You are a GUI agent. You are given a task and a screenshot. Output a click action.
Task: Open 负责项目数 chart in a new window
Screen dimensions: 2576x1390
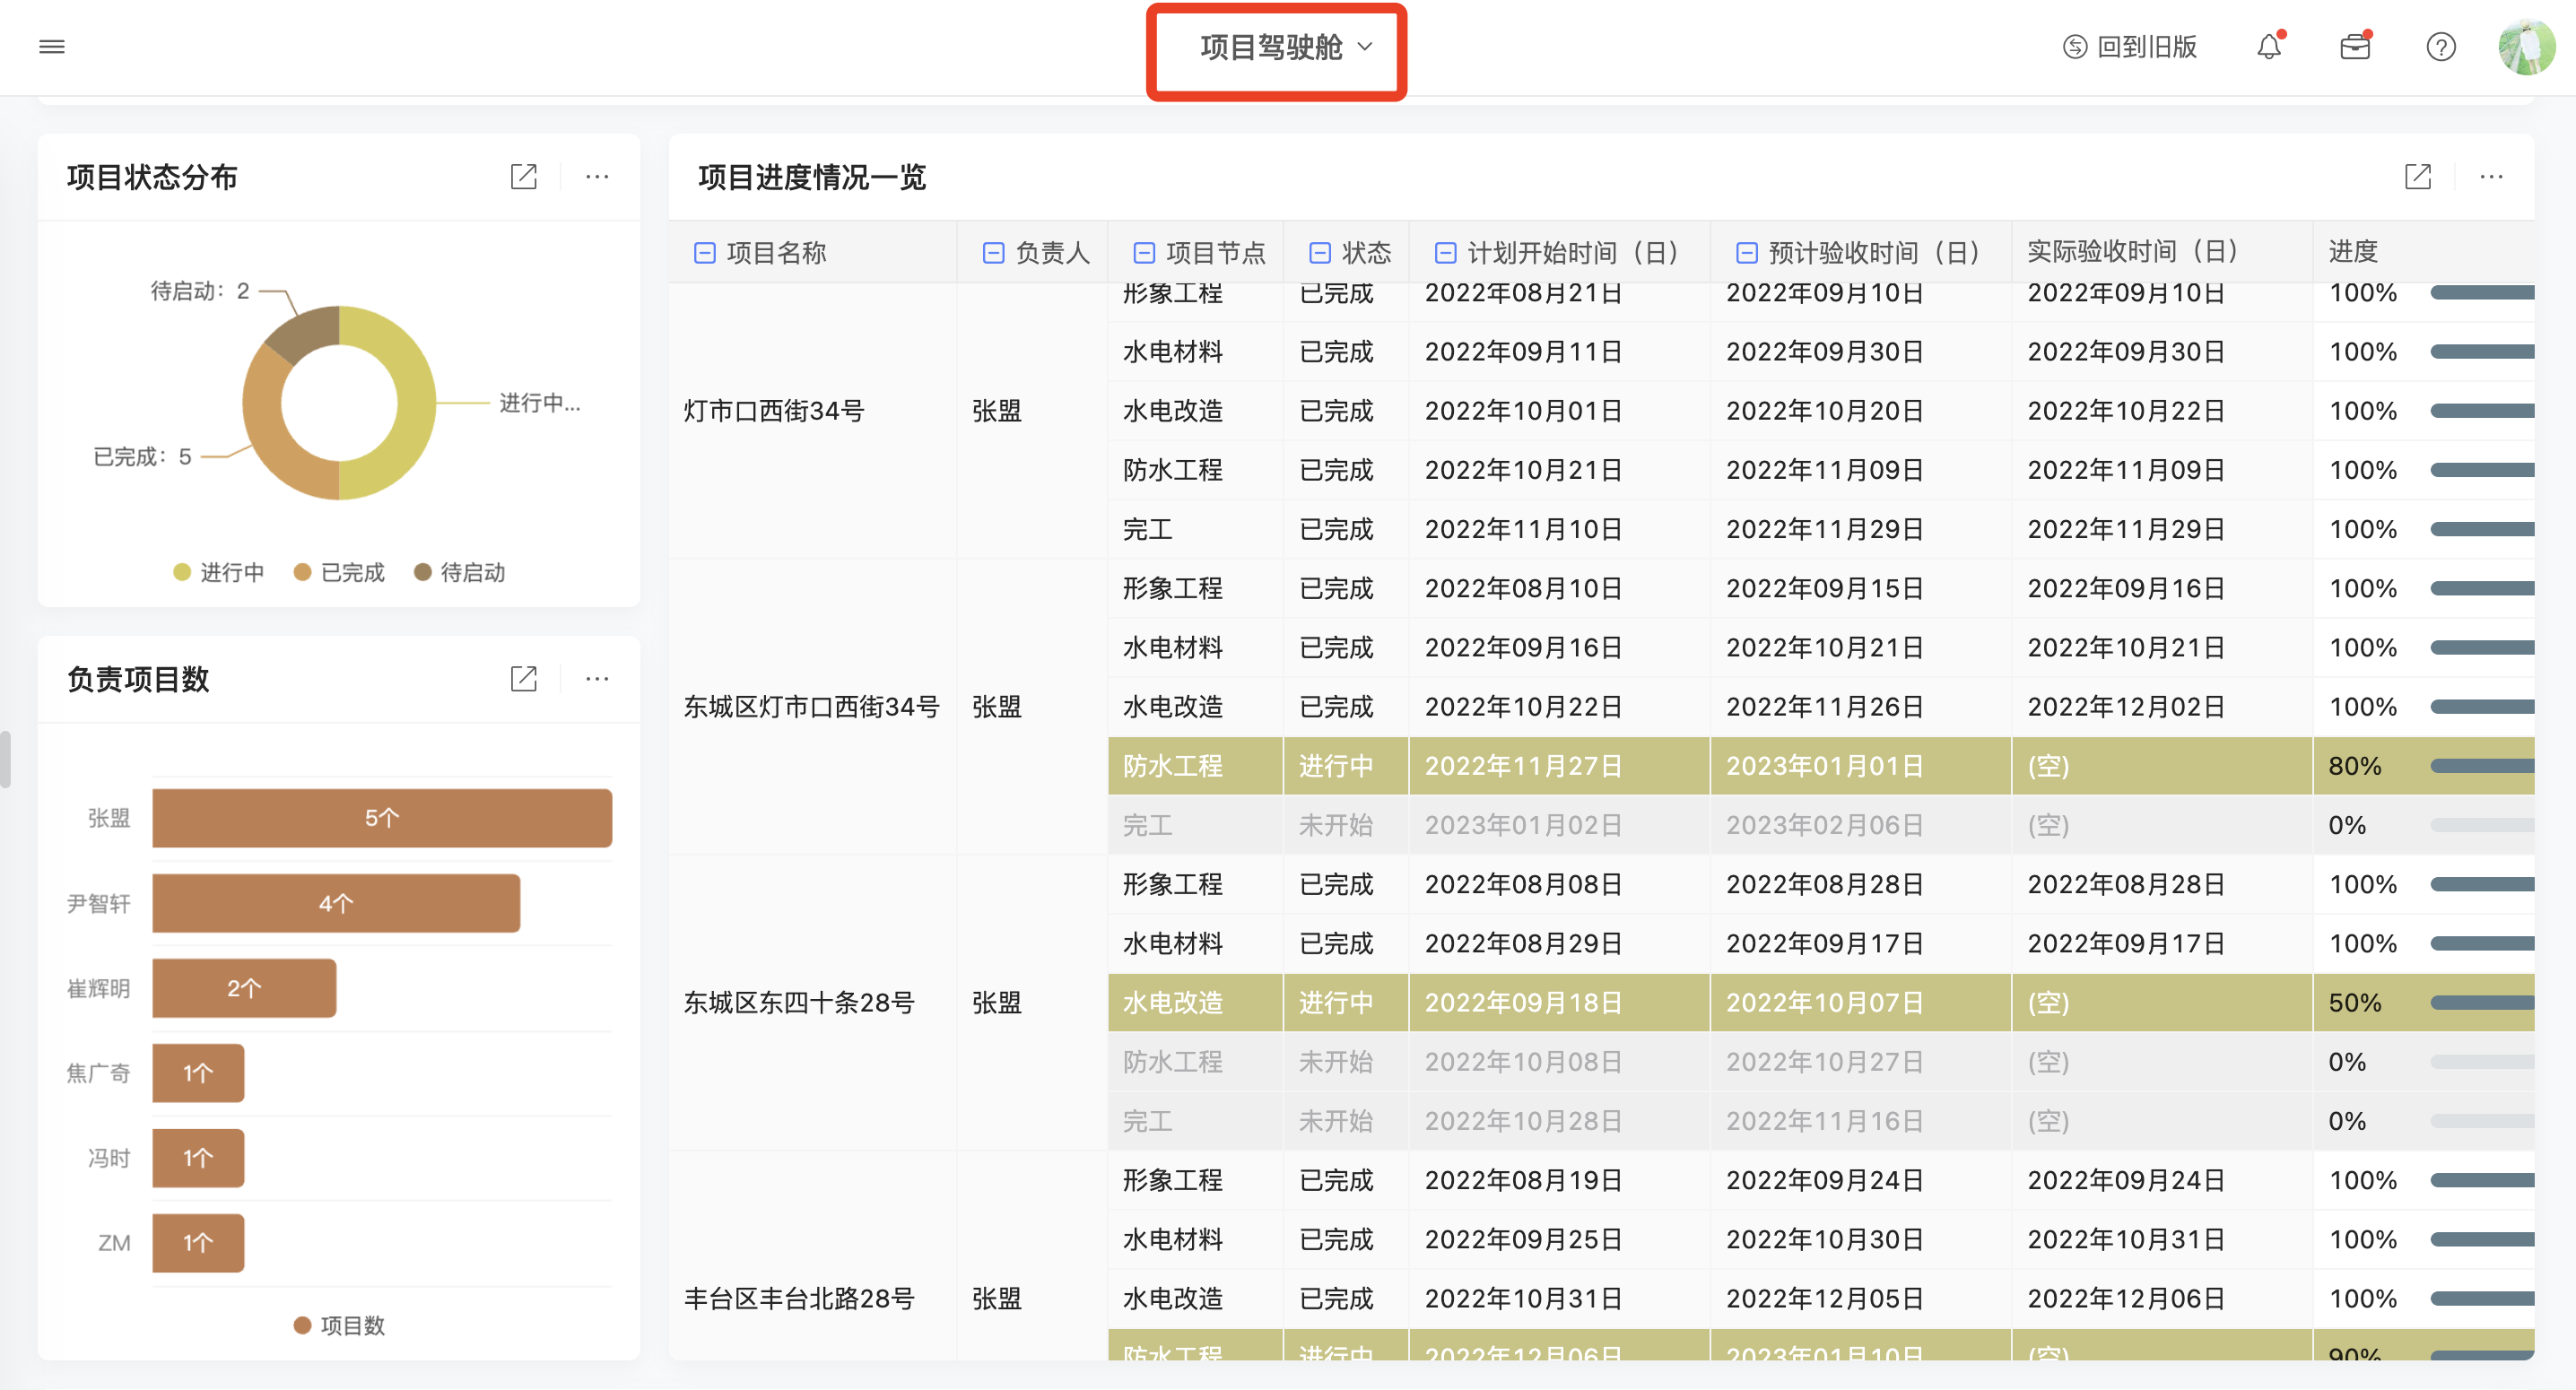point(524,679)
